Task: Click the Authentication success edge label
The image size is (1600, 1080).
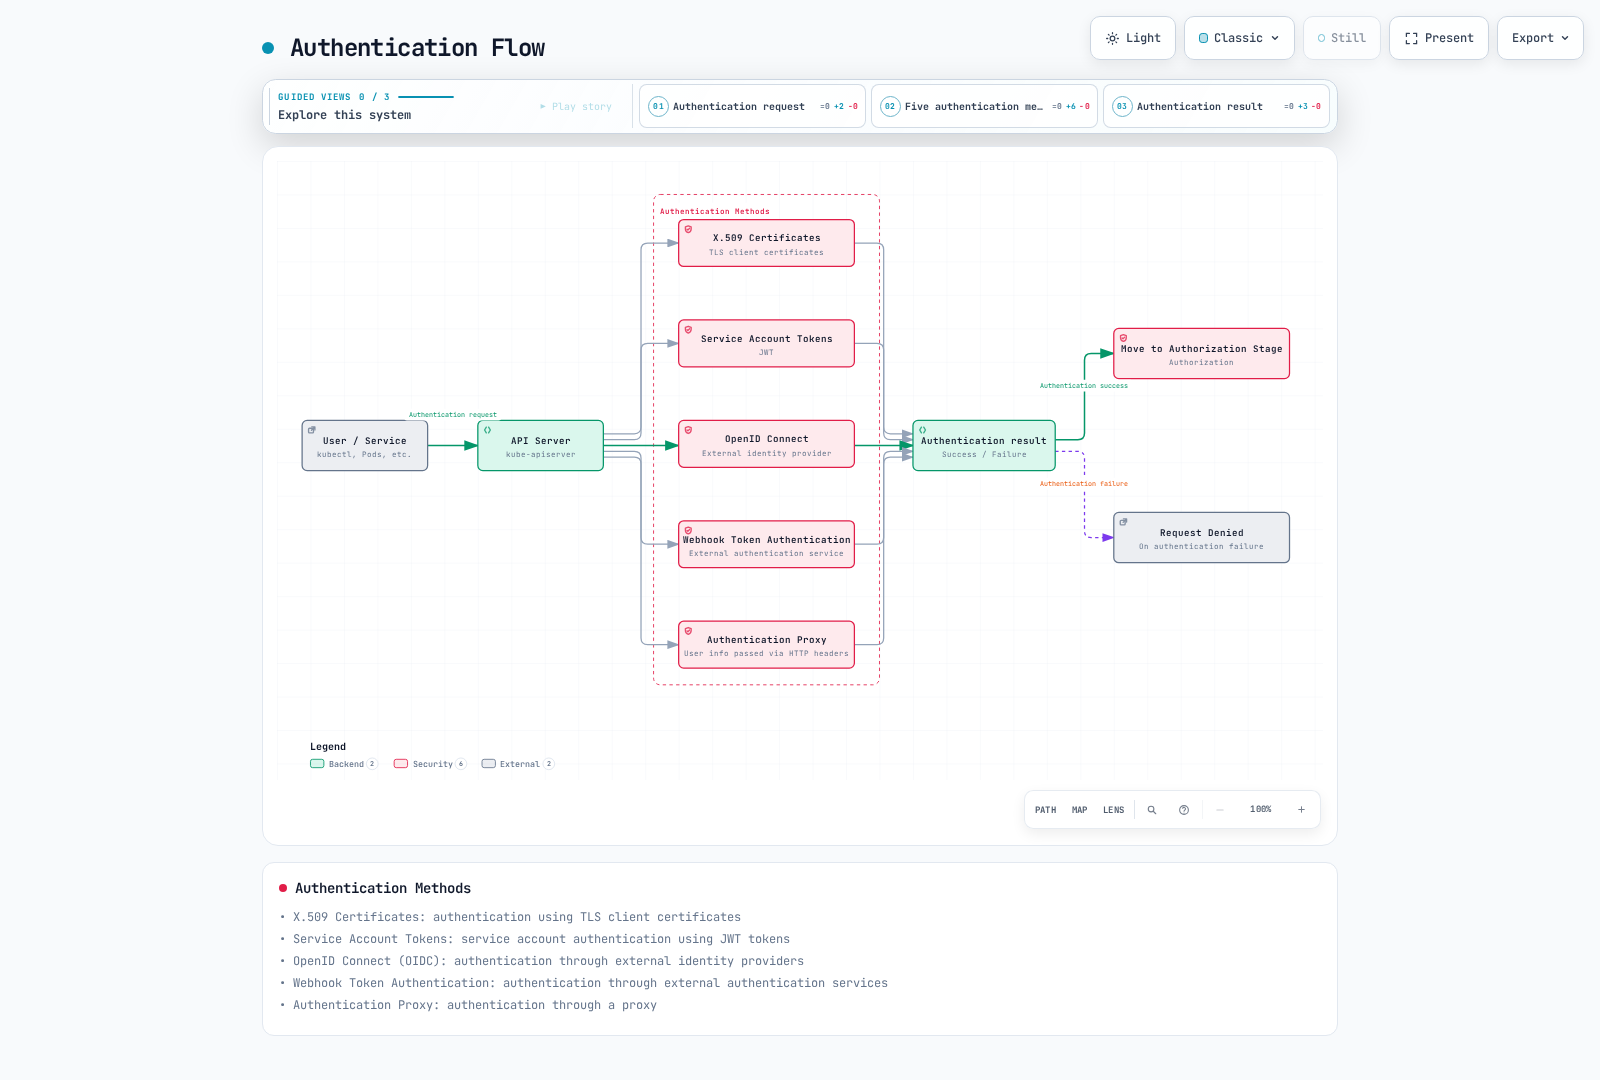Action: coord(1084,386)
